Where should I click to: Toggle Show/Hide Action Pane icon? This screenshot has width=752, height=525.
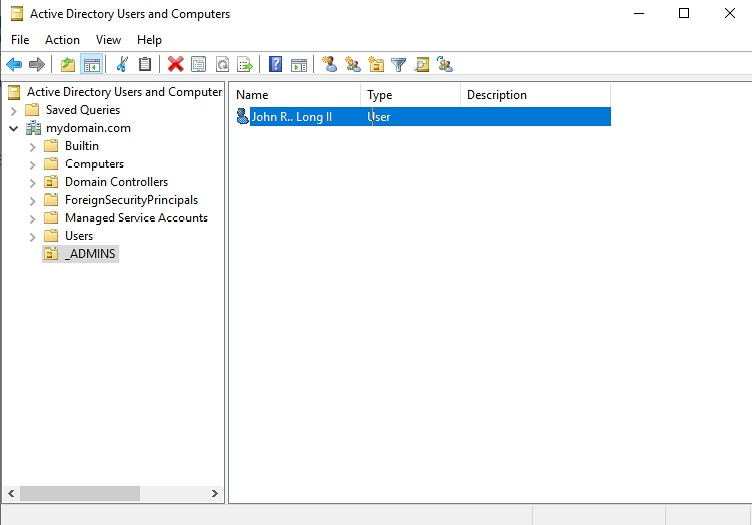(x=299, y=64)
